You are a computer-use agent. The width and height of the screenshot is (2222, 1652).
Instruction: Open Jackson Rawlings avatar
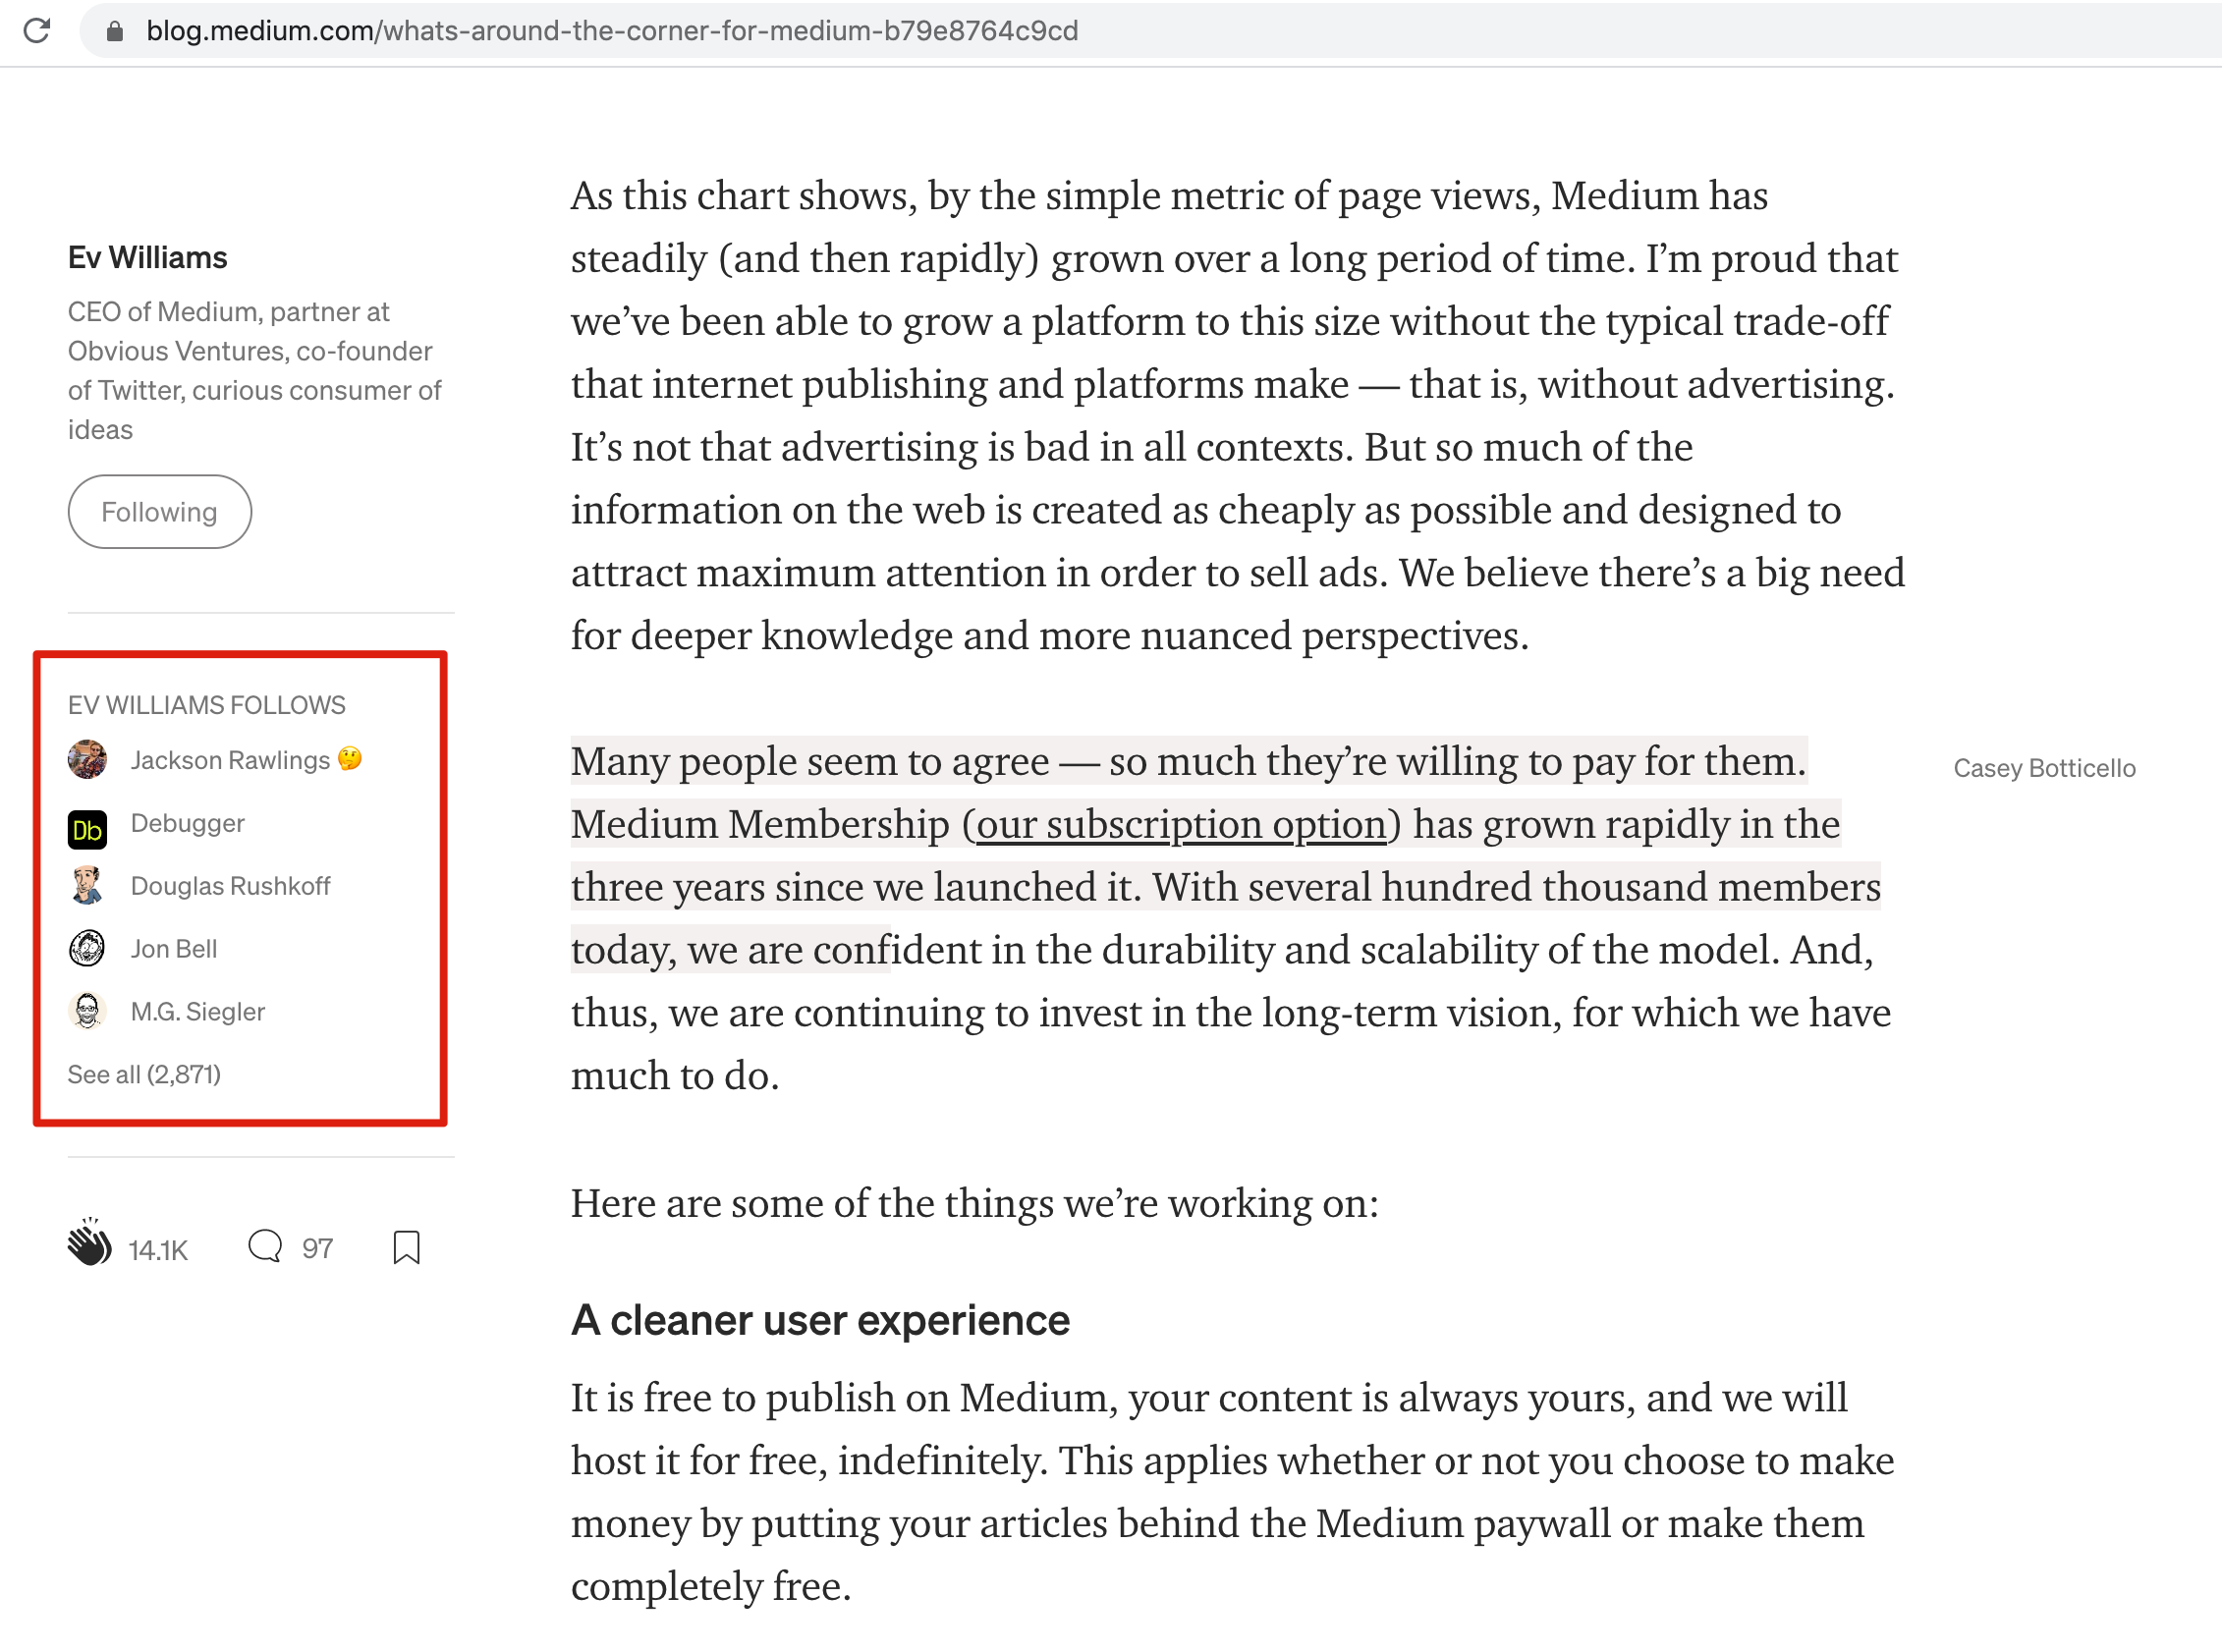[x=87, y=760]
